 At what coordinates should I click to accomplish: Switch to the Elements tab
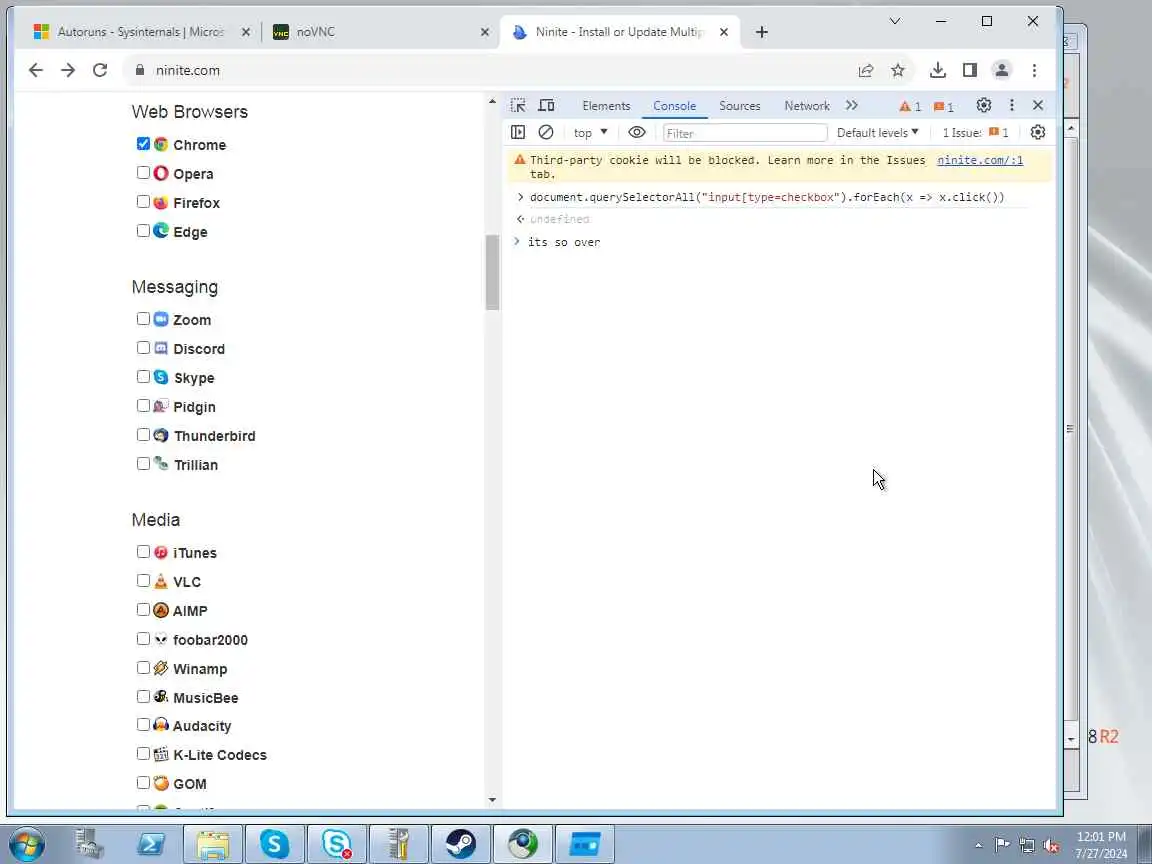pos(606,106)
